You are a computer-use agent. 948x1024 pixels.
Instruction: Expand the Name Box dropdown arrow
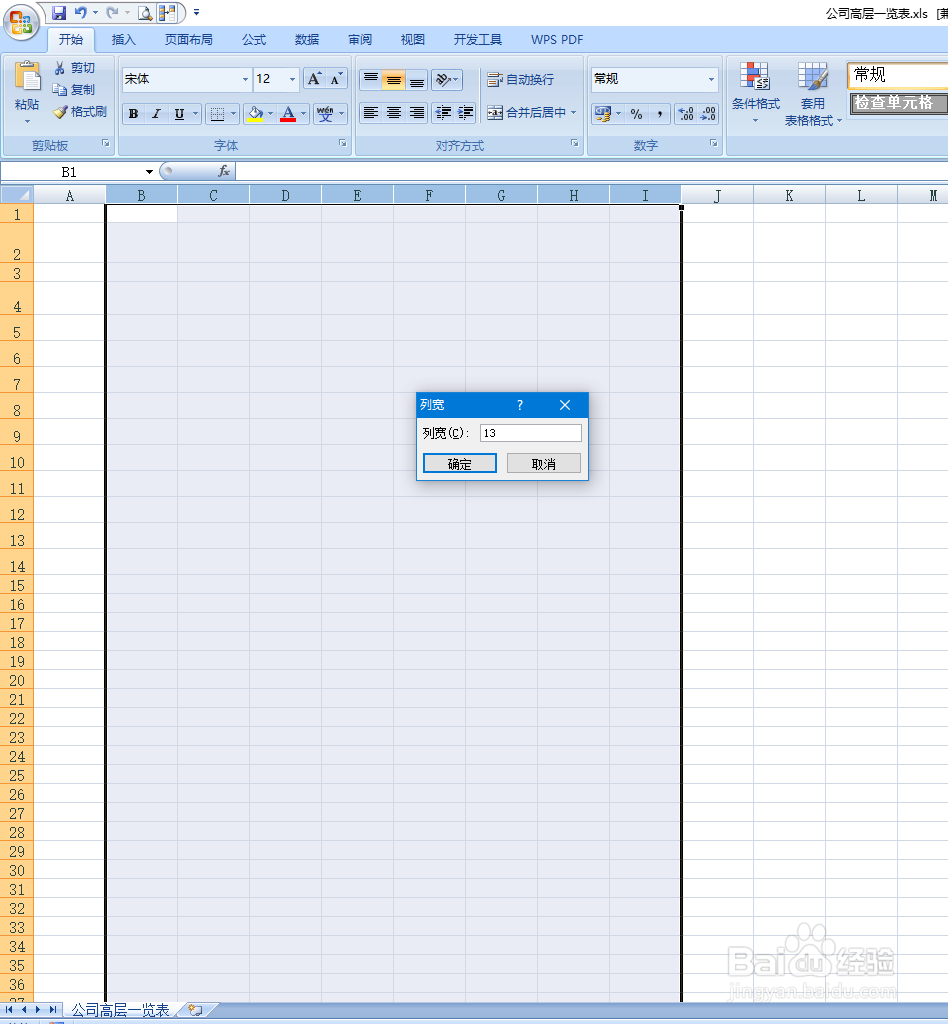pos(149,172)
